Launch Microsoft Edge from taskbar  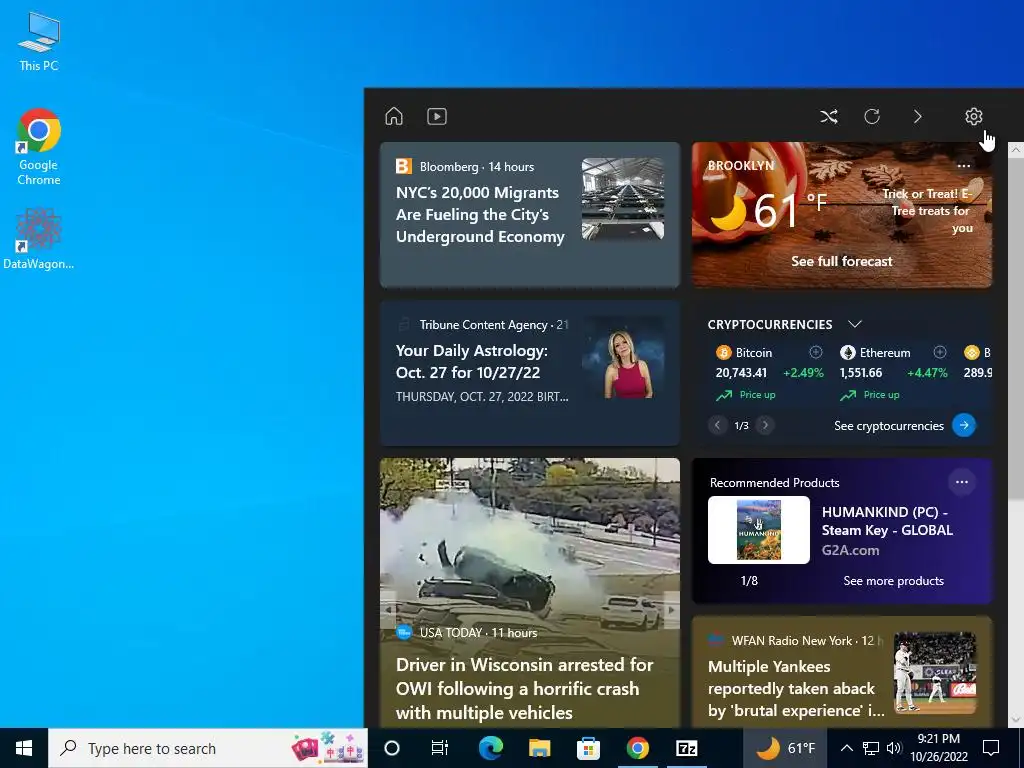click(x=490, y=748)
